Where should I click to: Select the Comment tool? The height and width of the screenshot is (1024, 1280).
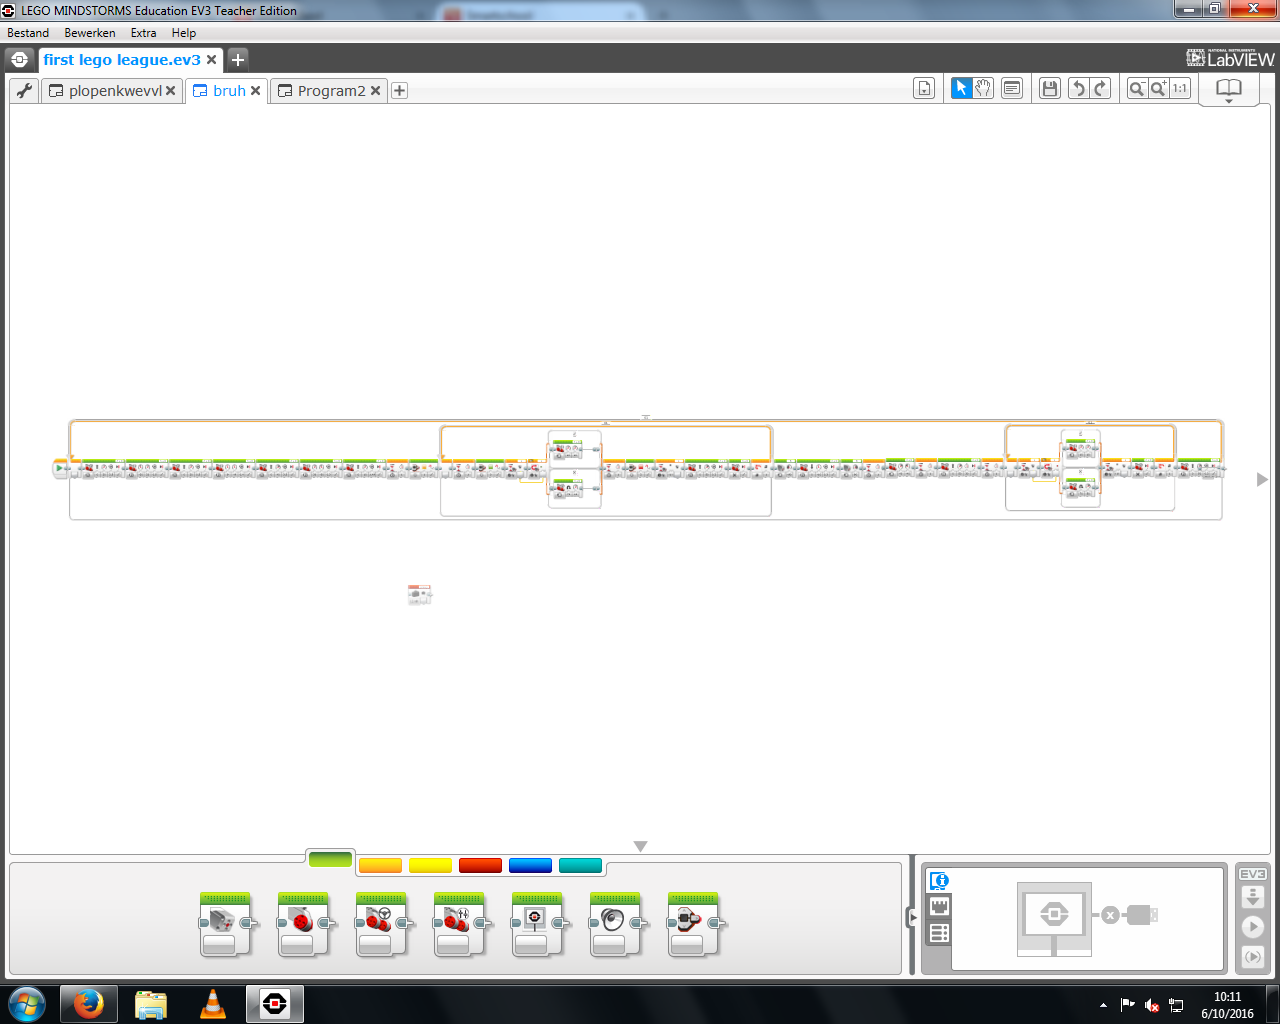[1012, 89]
